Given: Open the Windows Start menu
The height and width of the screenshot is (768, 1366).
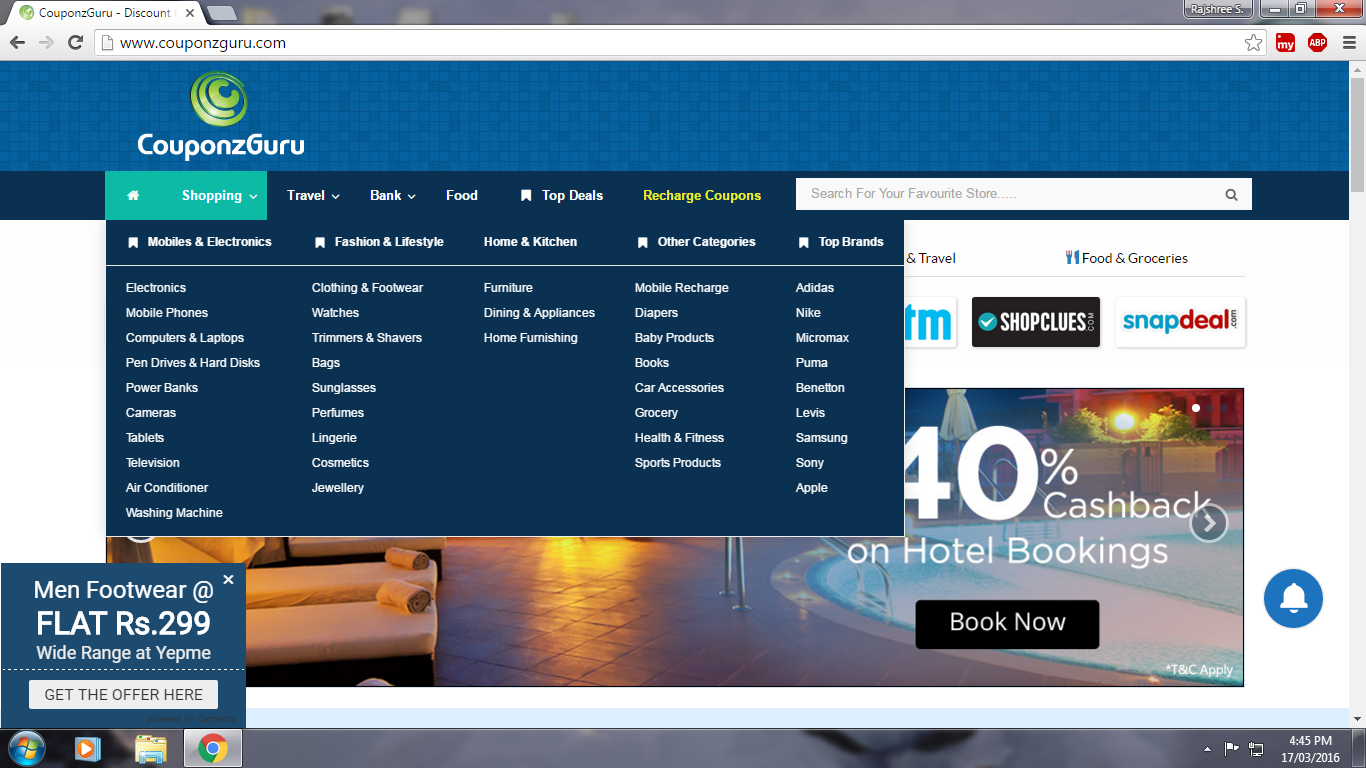Looking at the screenshot, I should [26, 748].
